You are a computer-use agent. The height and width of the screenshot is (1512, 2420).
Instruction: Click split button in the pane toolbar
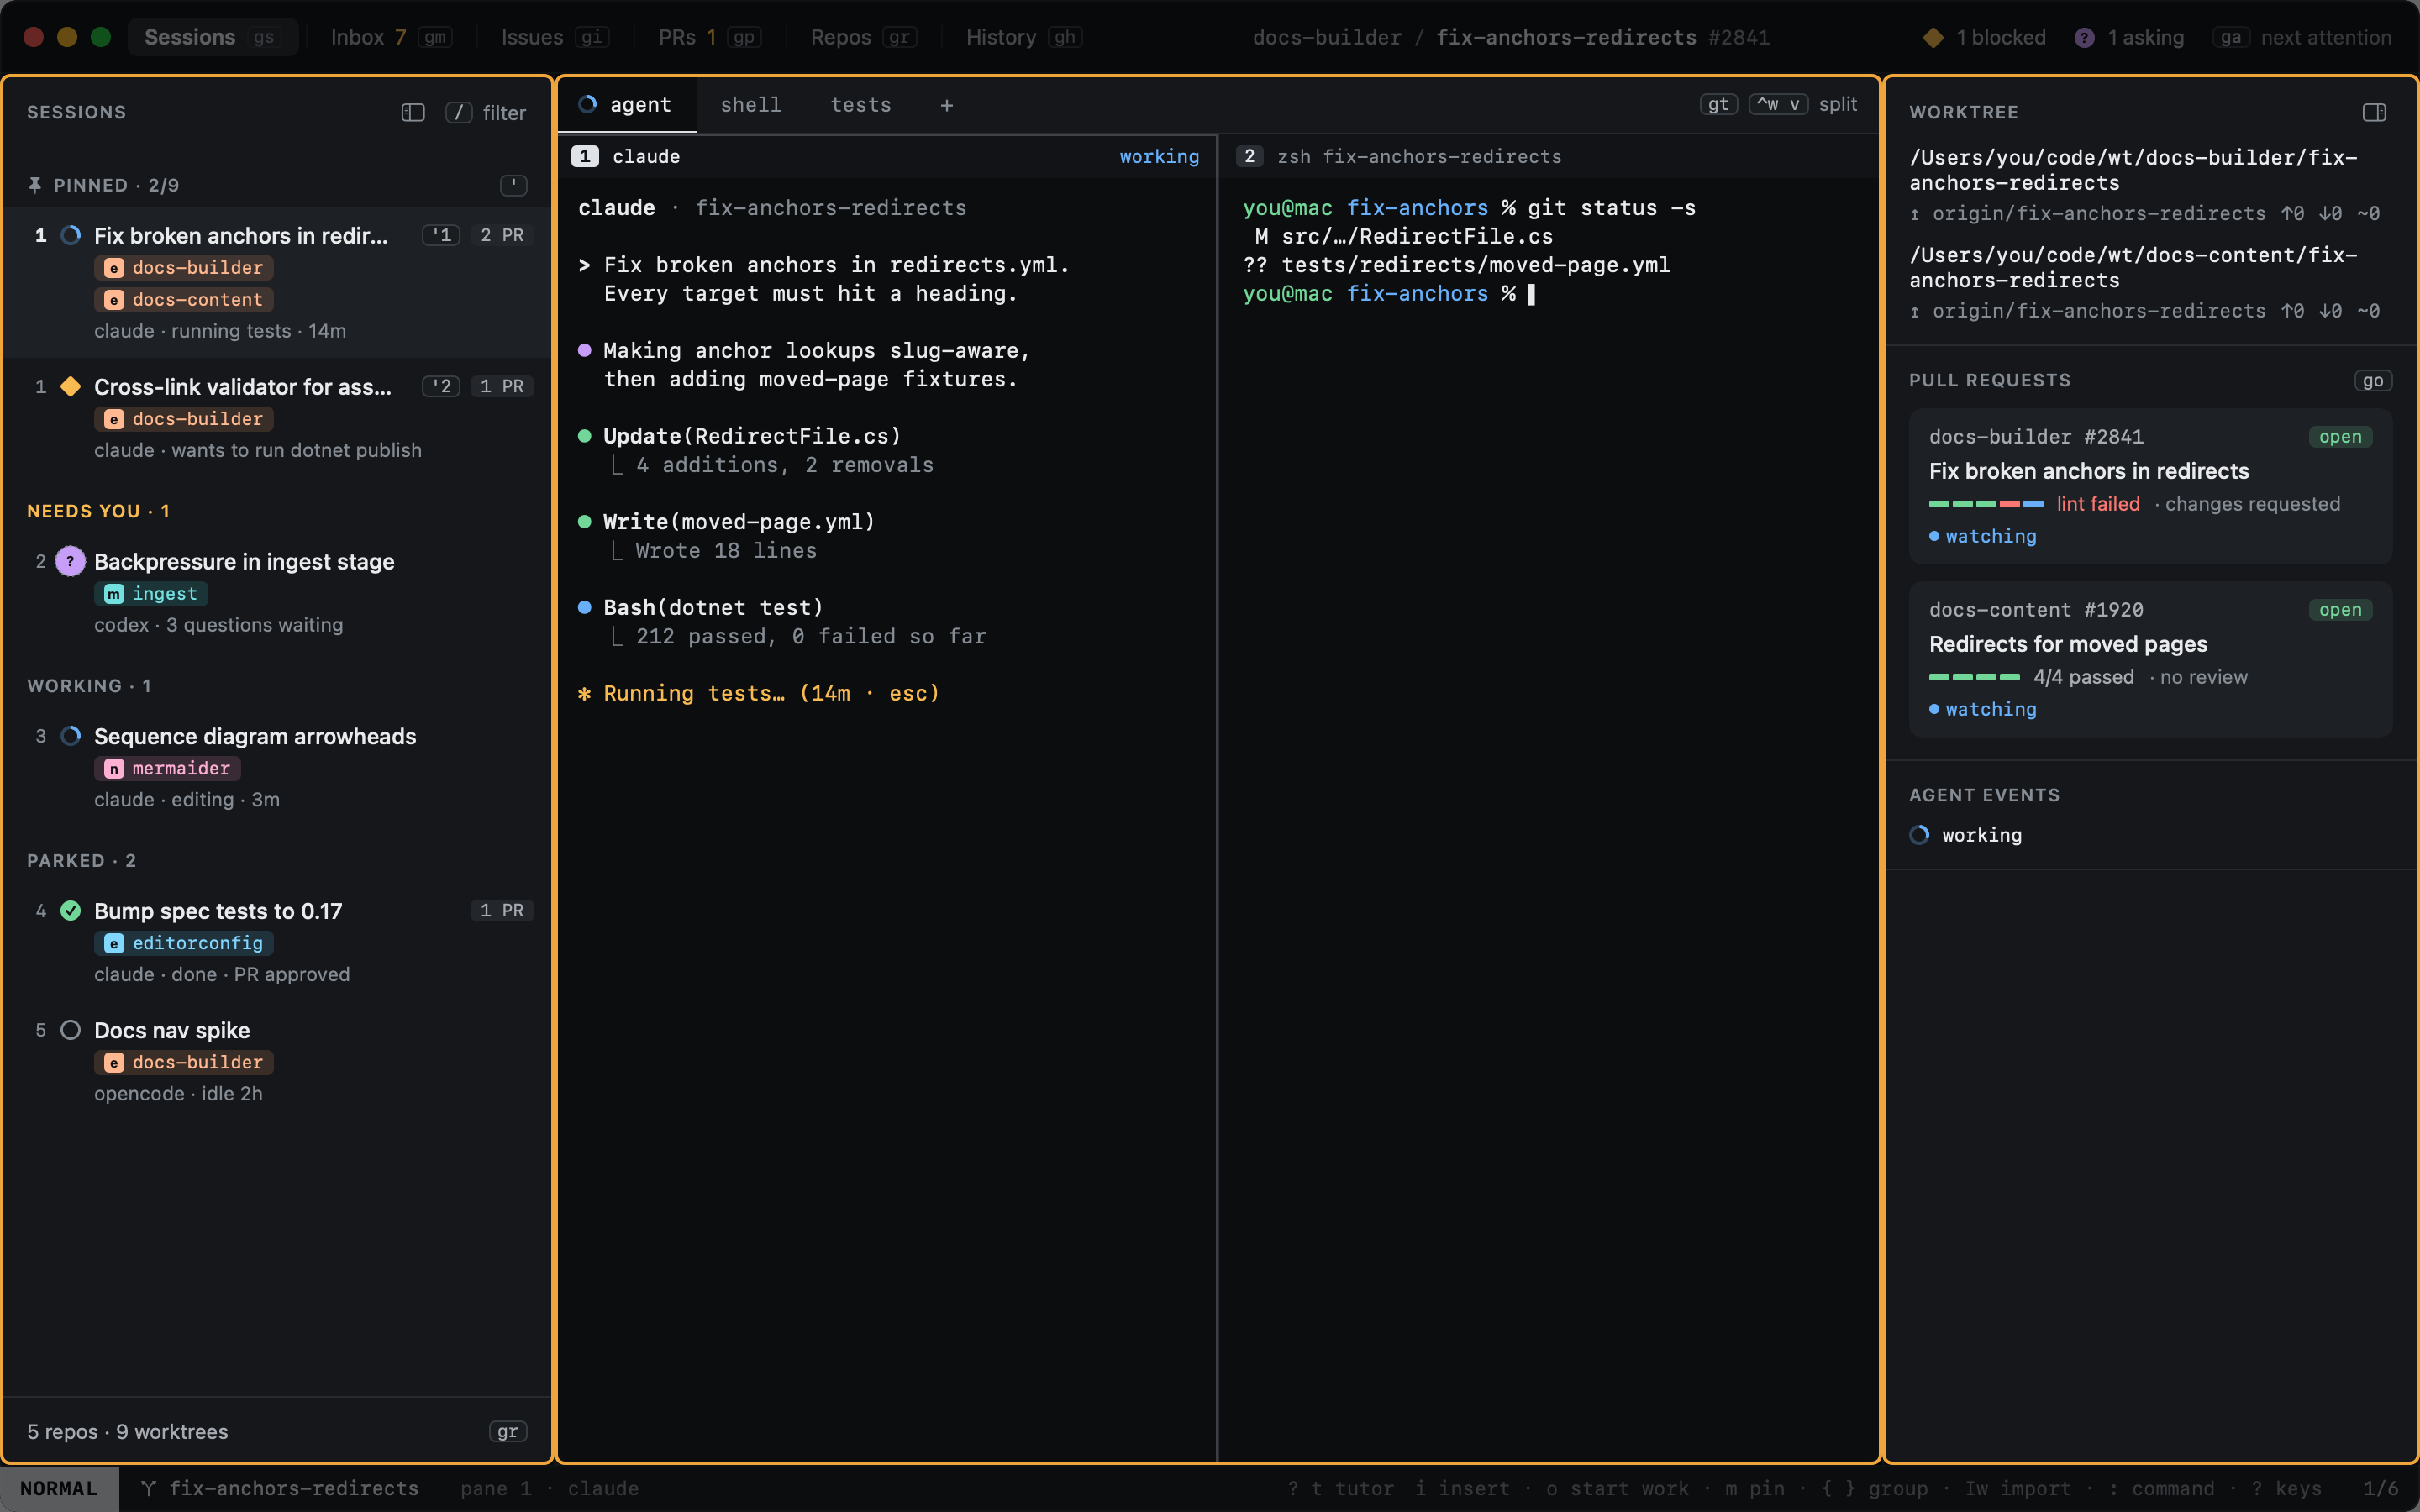(x=1837, y=104)
